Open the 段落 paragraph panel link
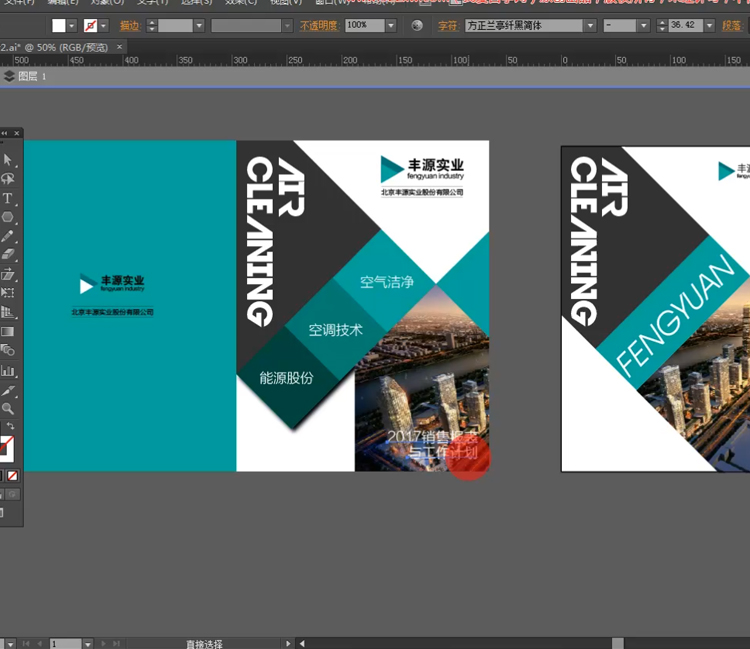750x649 pixels. (x=732, y=25)
